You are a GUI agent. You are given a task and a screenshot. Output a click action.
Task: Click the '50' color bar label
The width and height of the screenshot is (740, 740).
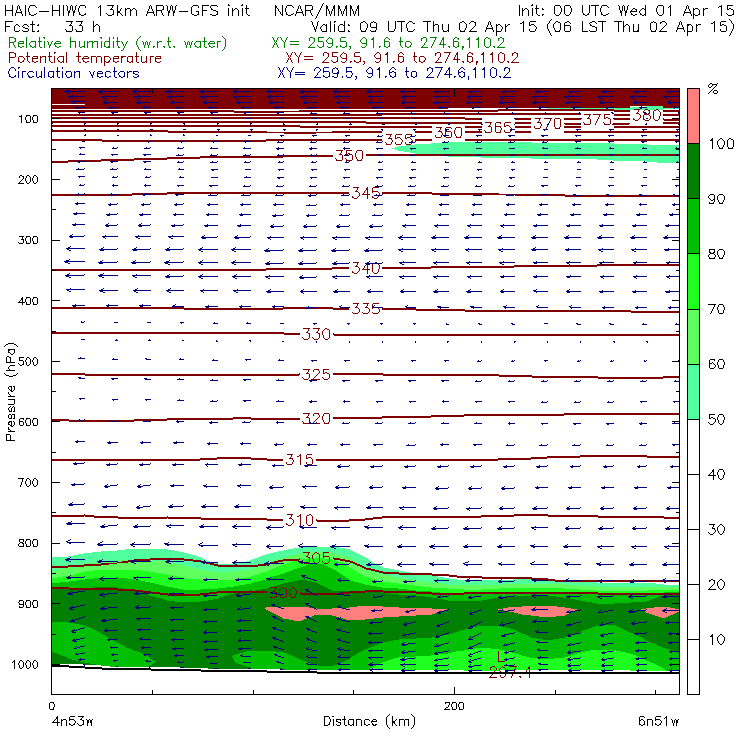pos(716,419)
